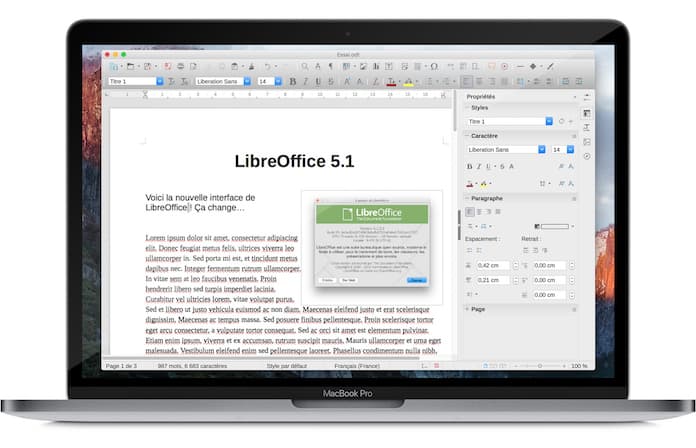Viewport: 696px width, 448px height.
Task: Toggle Underline in the formatting toolbar
Action: click(318, 81)
